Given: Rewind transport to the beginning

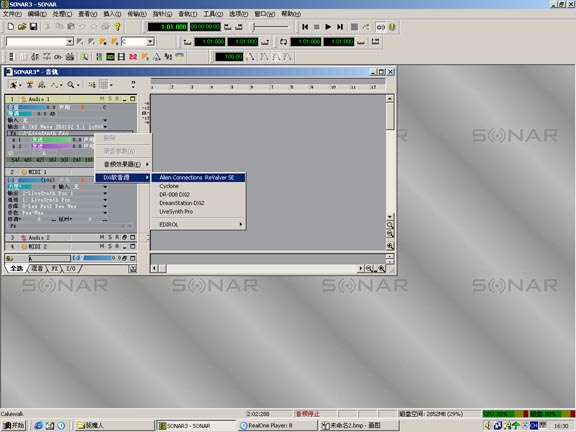Looking at the screenshot, I should coord(305,27).
